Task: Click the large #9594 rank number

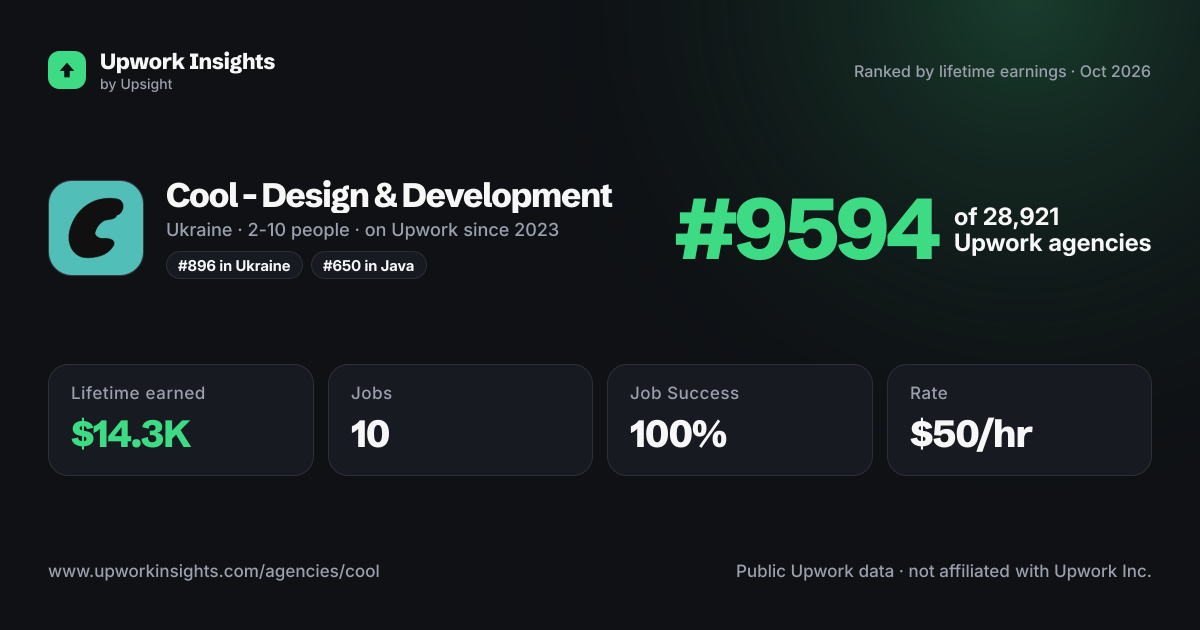Action: click(807, 230)
